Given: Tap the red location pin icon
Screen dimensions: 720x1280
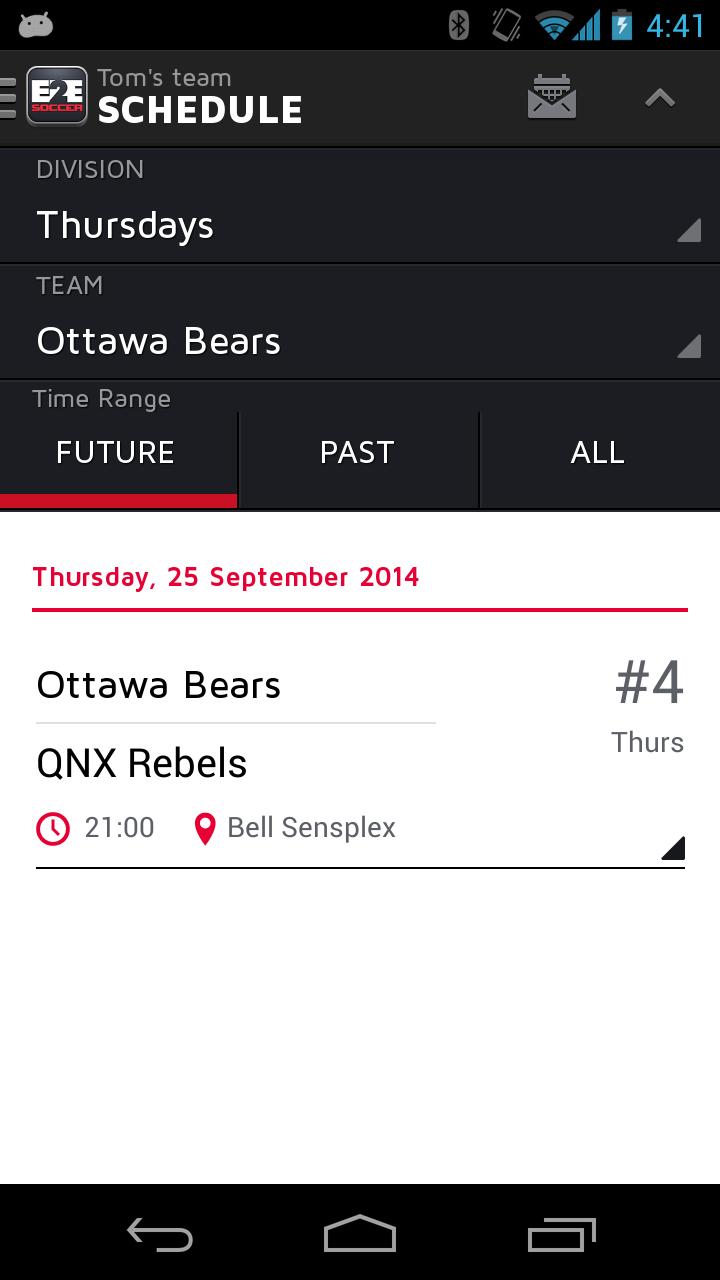Looking at the screenshot, I should tap(205, 828).
